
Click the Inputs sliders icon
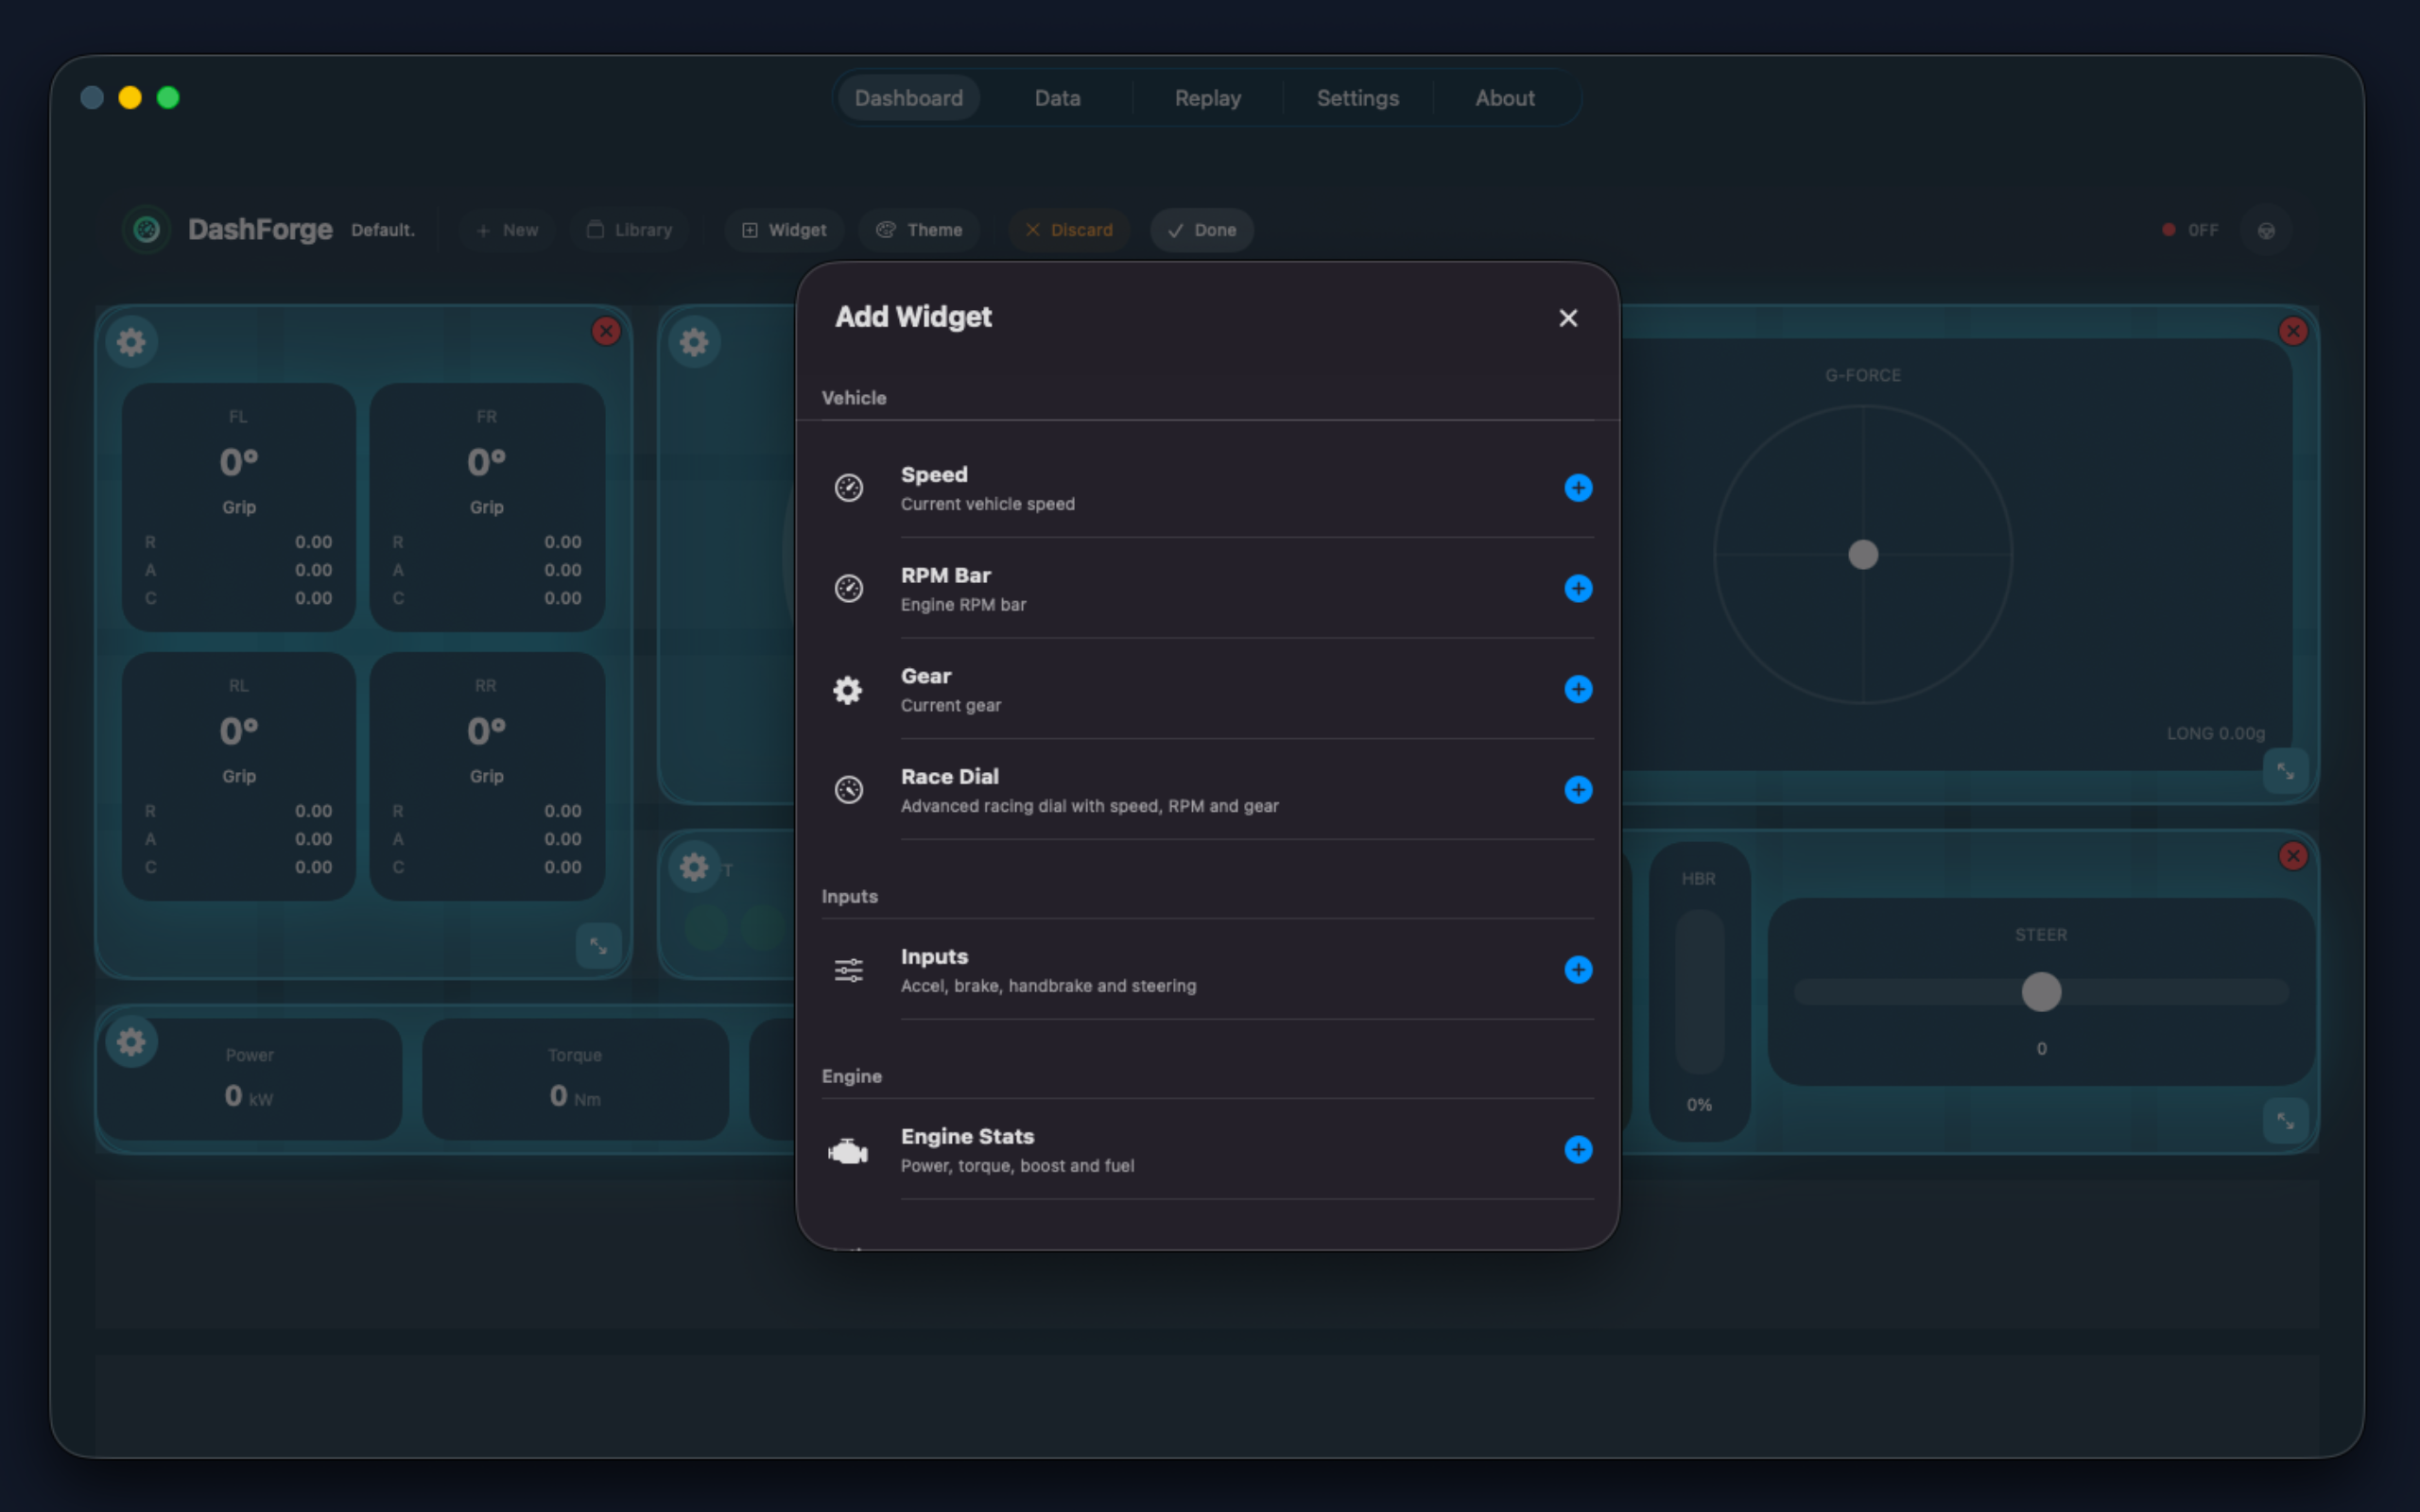(849, 970)
